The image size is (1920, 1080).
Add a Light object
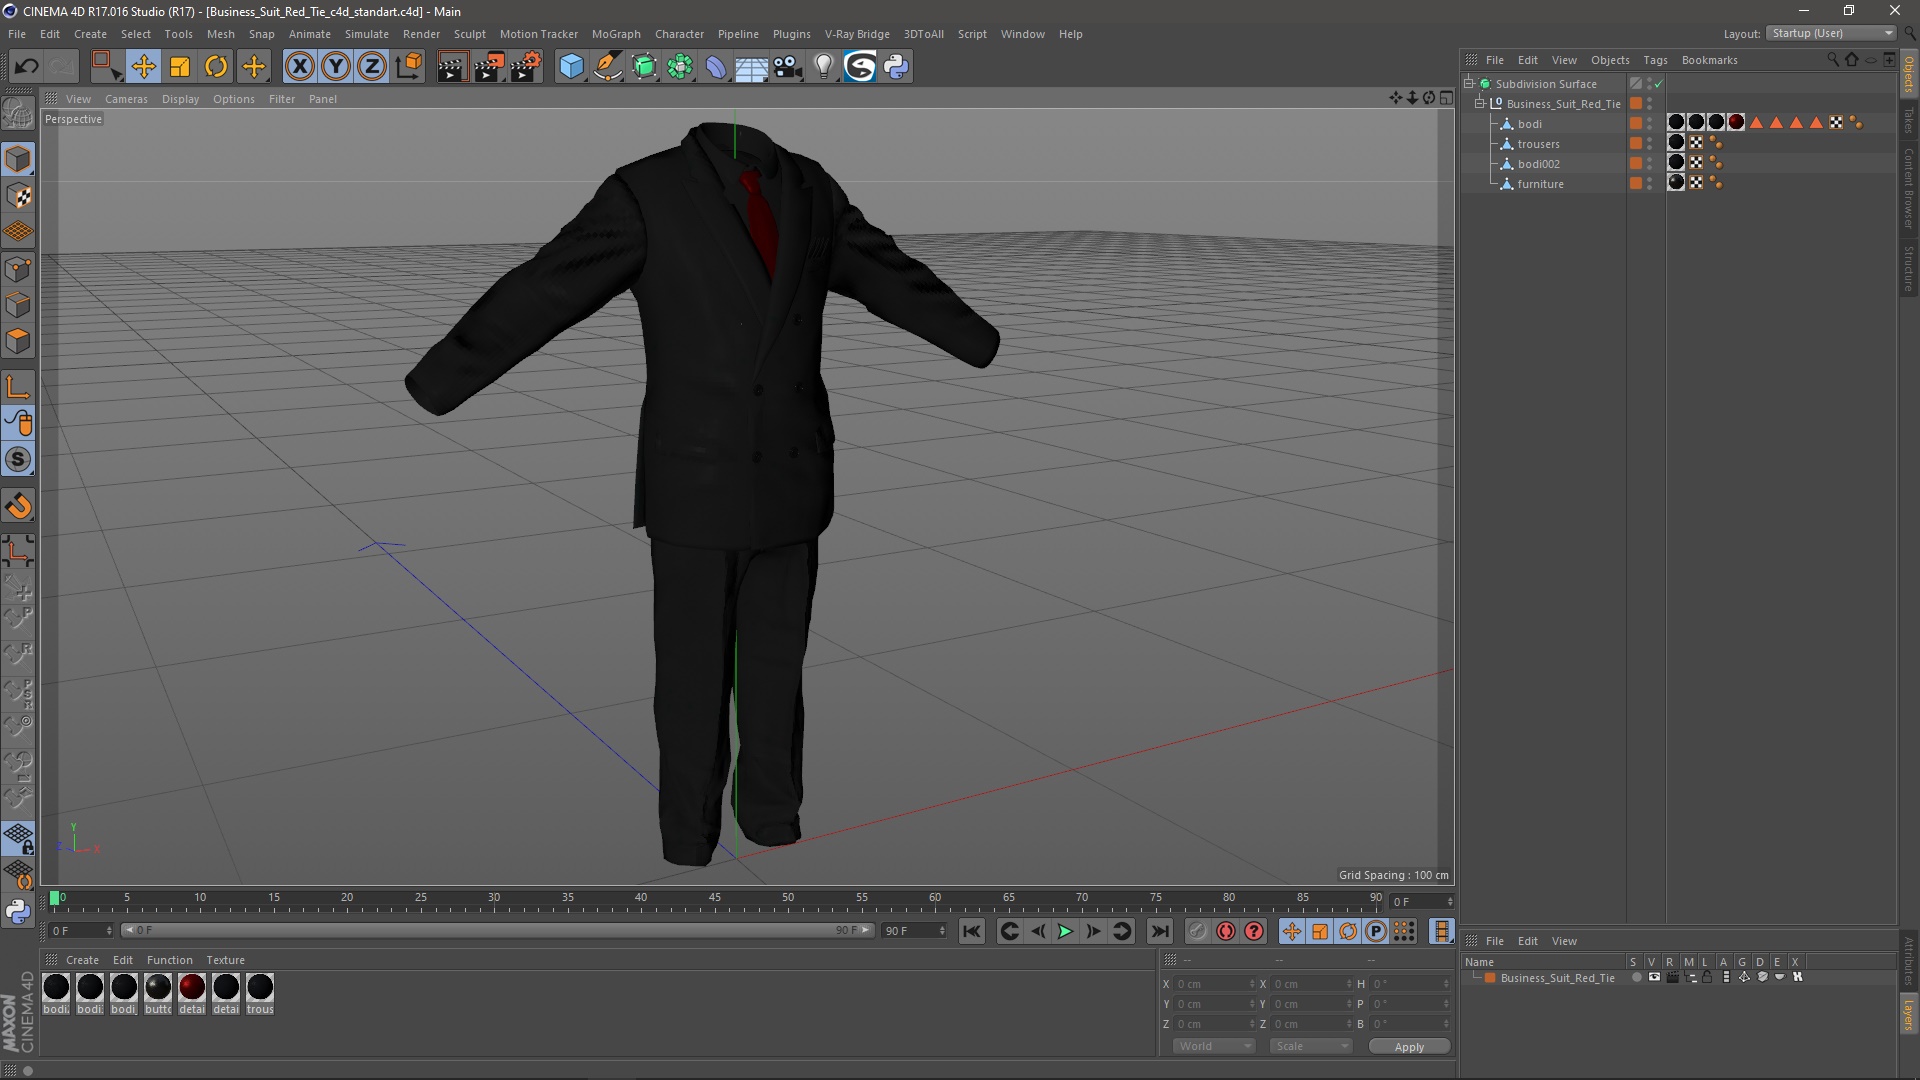tap(824, 67)
